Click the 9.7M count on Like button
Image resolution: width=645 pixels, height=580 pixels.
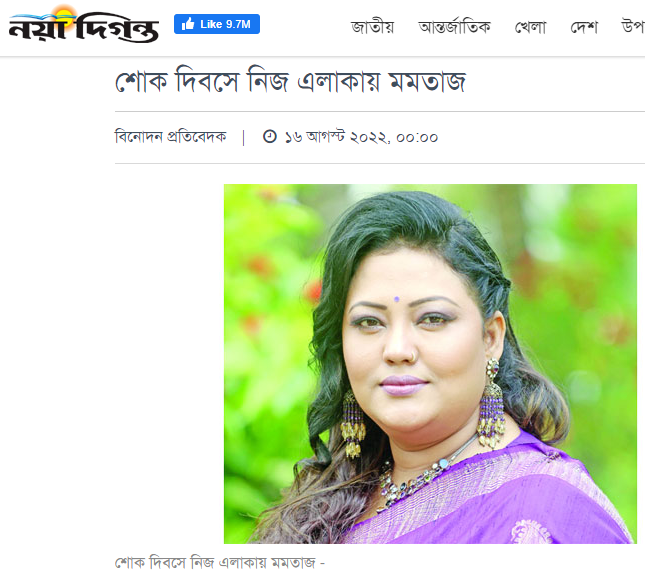coord(238,24)
